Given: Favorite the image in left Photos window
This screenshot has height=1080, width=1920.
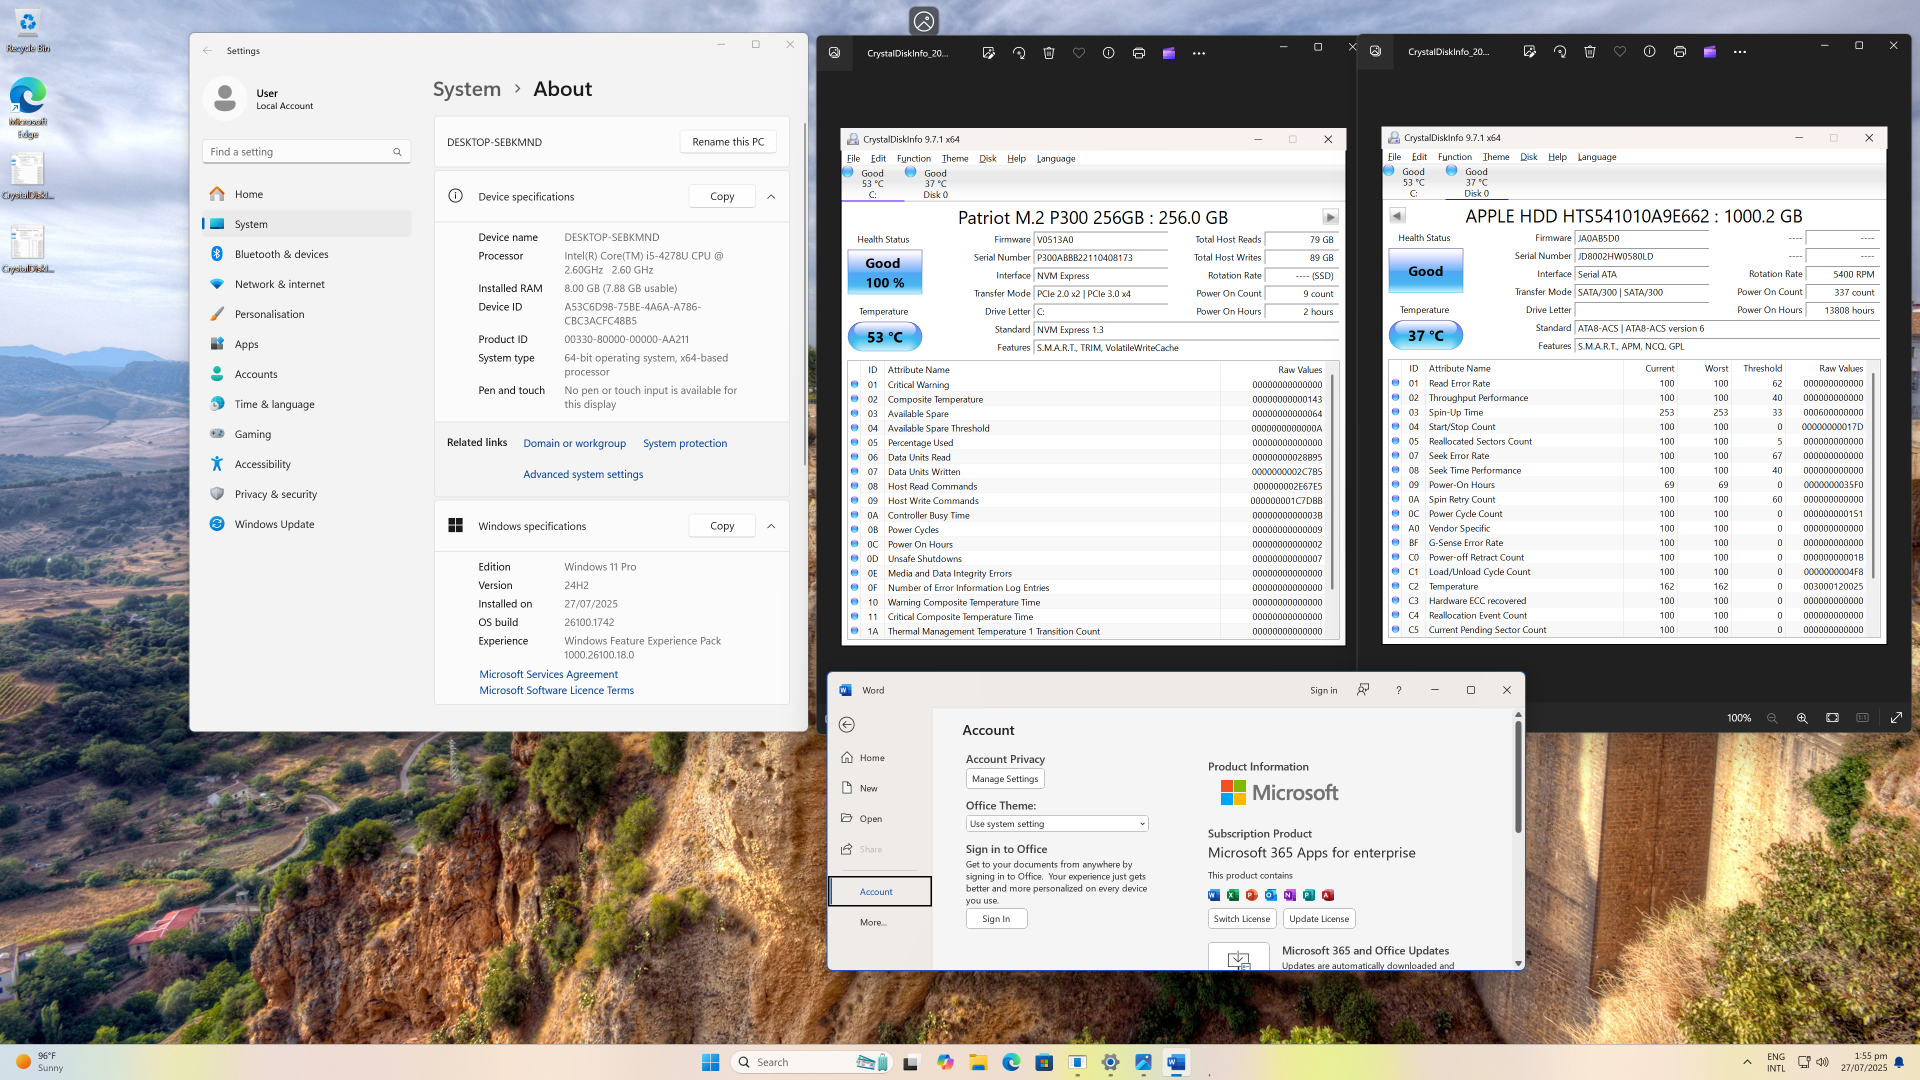Looking at the screenshot, I should [1078, 53].
